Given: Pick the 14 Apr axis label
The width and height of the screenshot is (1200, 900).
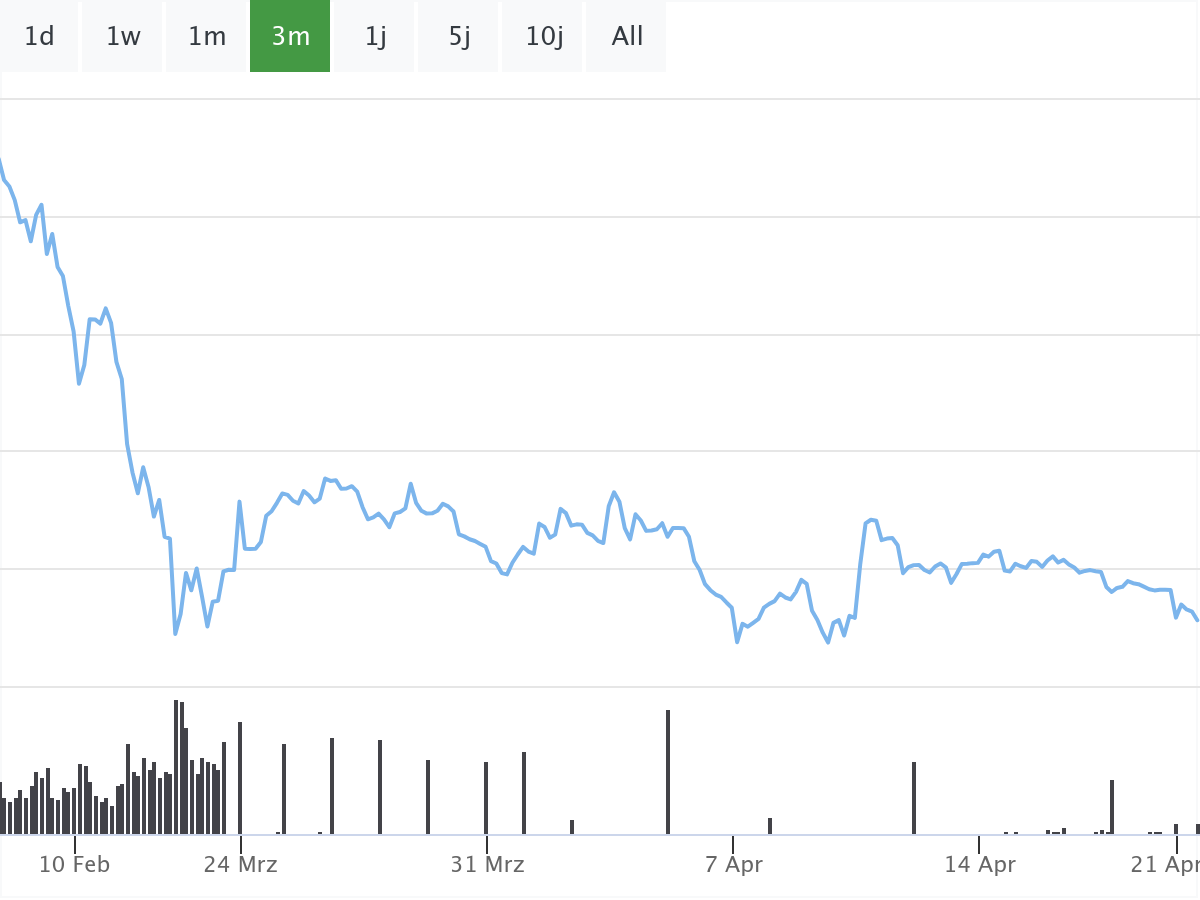Looking at the screenshot, I should point(980,865).
